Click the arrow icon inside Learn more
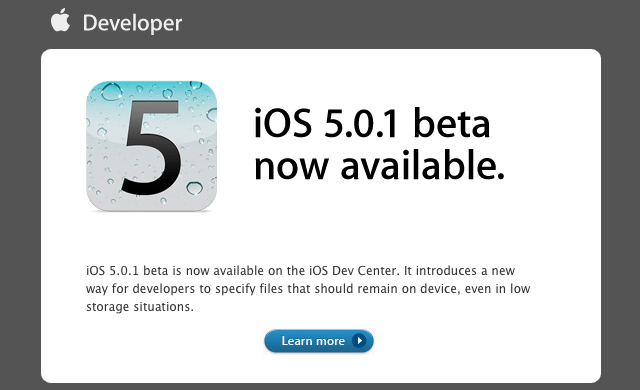This screenshot has height=390, width=640. pos(359,341)
